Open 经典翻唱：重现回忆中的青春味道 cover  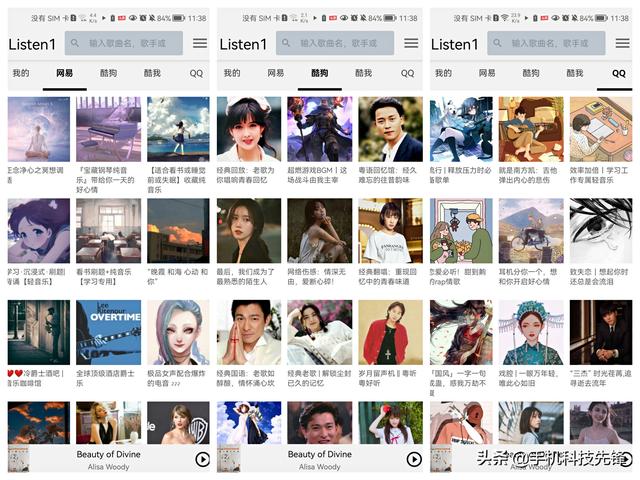click(x=391, y=231)
